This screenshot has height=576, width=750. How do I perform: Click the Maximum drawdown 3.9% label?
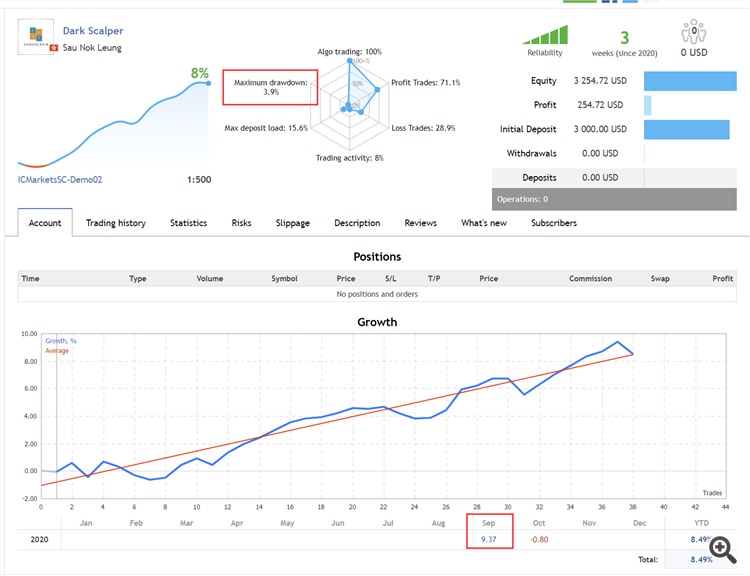click(x=271, y=87)
